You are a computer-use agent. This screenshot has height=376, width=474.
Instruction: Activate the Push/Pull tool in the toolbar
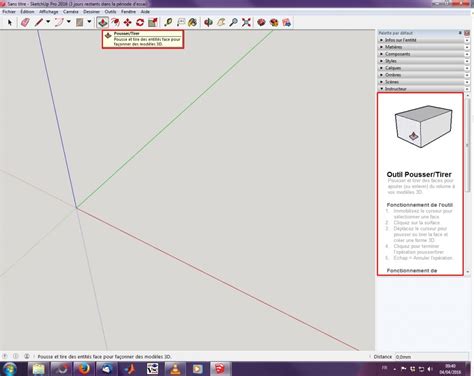pos(103,22)
